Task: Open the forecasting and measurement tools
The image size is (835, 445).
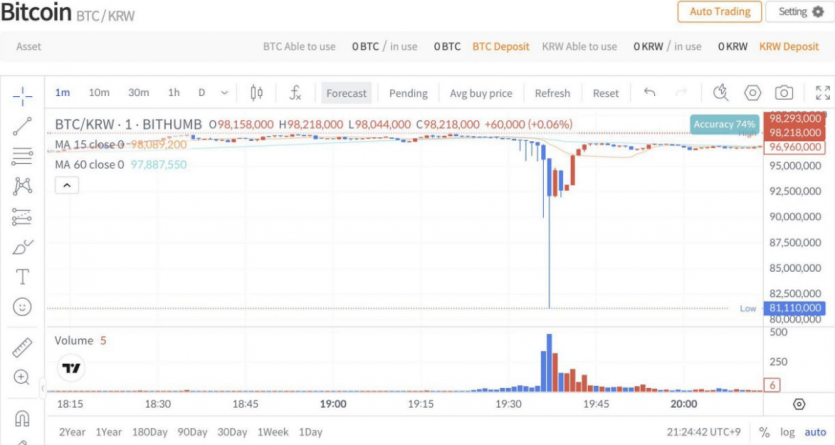Action: point(22,217)
